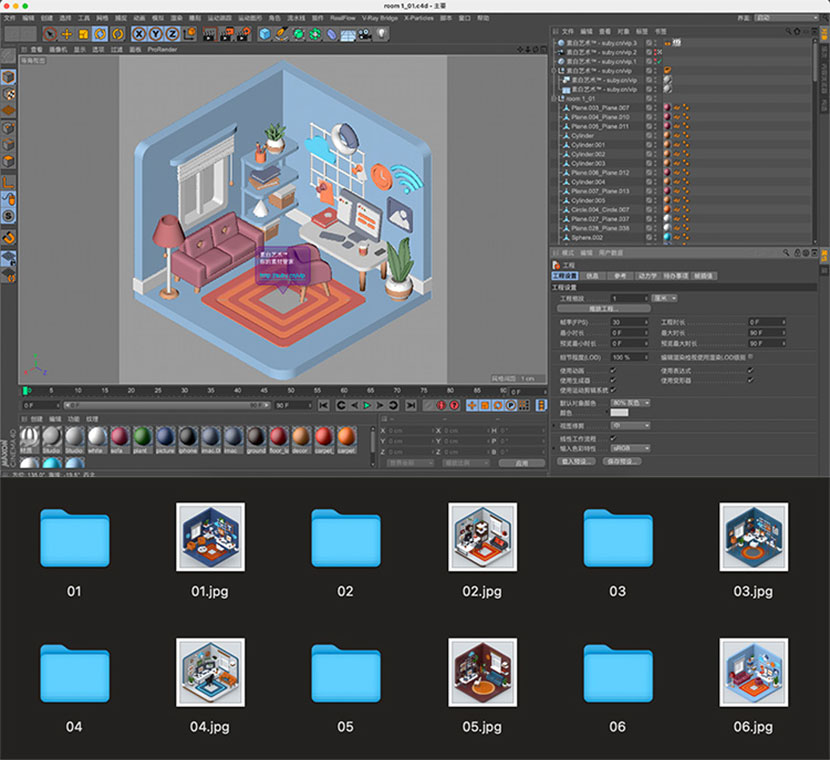Toggle the 线性工作流程 checkbox
The height and width of the screenshot is (760, 830).
click(613, 438)
